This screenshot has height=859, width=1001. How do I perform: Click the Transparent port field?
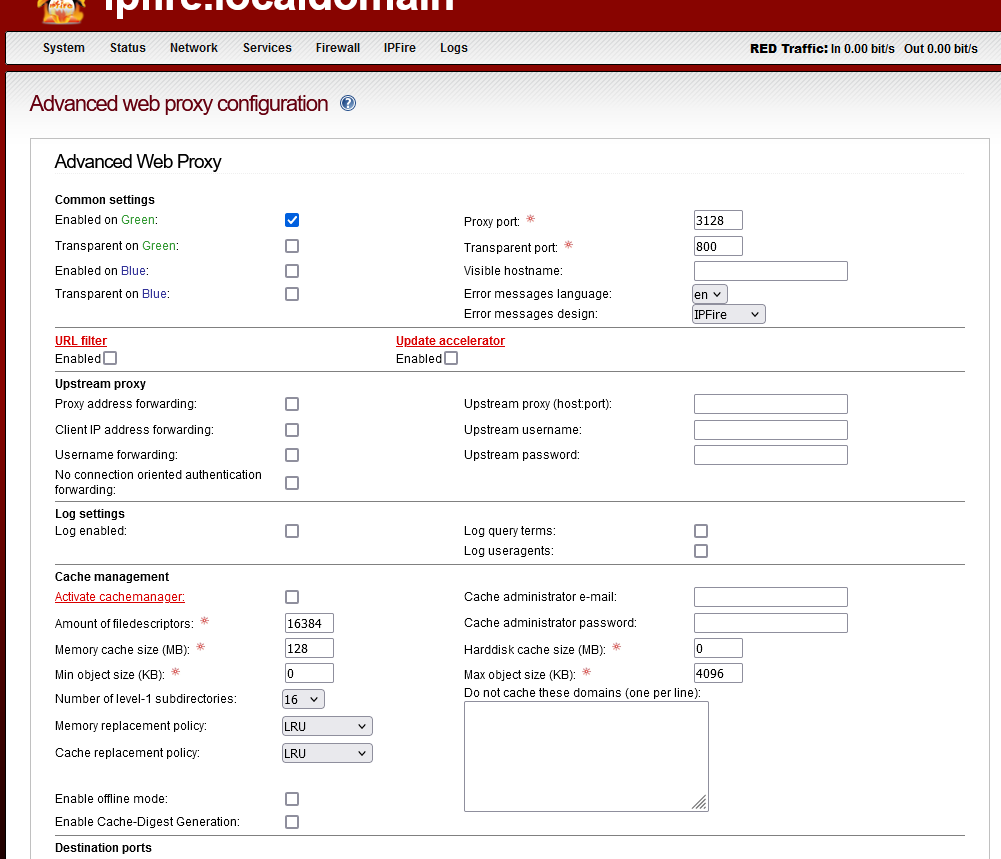point(718,246)
